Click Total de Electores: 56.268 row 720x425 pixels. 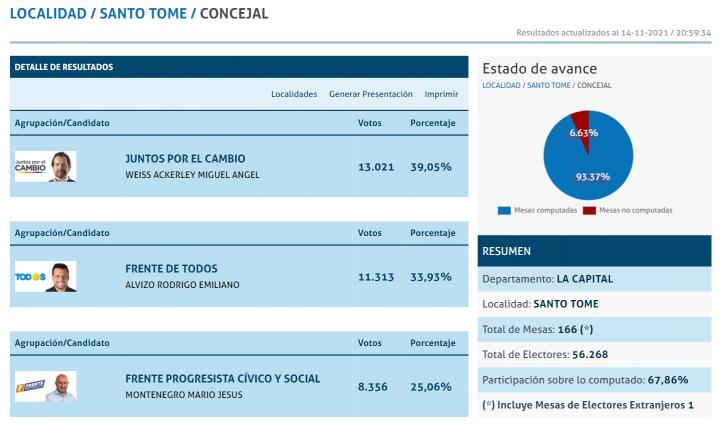[594, 355]
